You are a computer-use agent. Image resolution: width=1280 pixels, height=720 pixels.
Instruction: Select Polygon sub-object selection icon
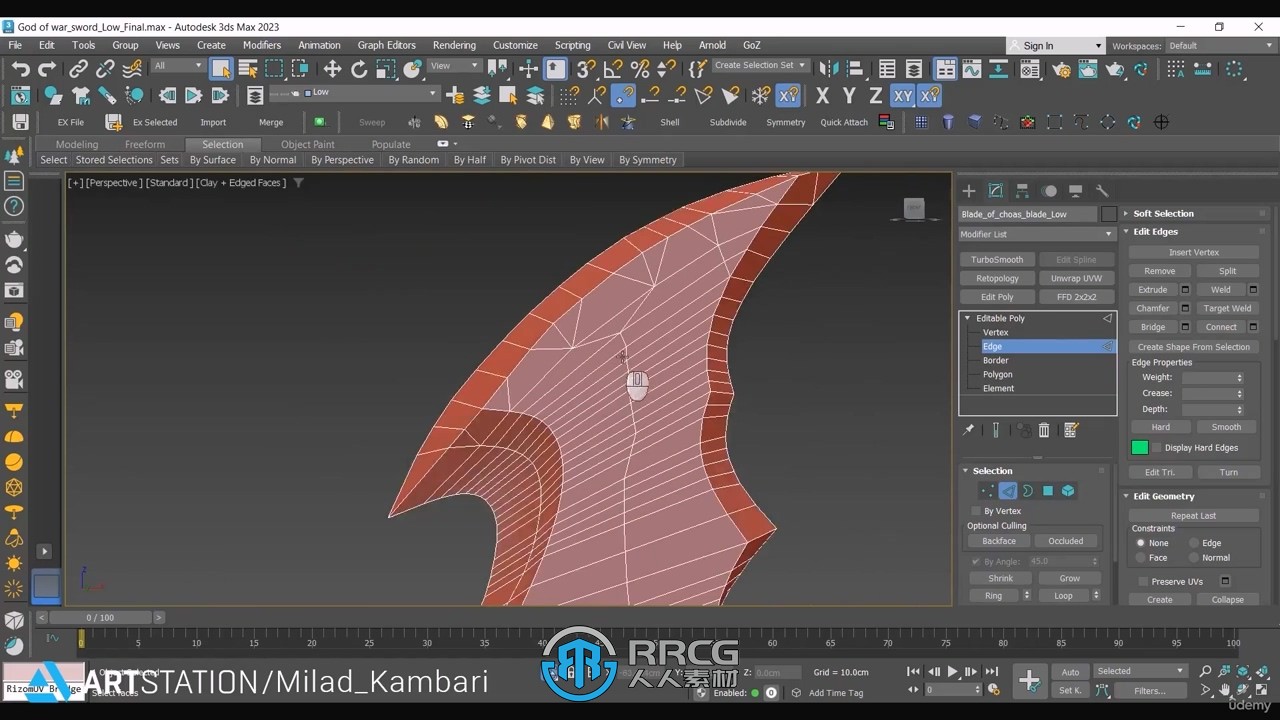point(1048,491)
